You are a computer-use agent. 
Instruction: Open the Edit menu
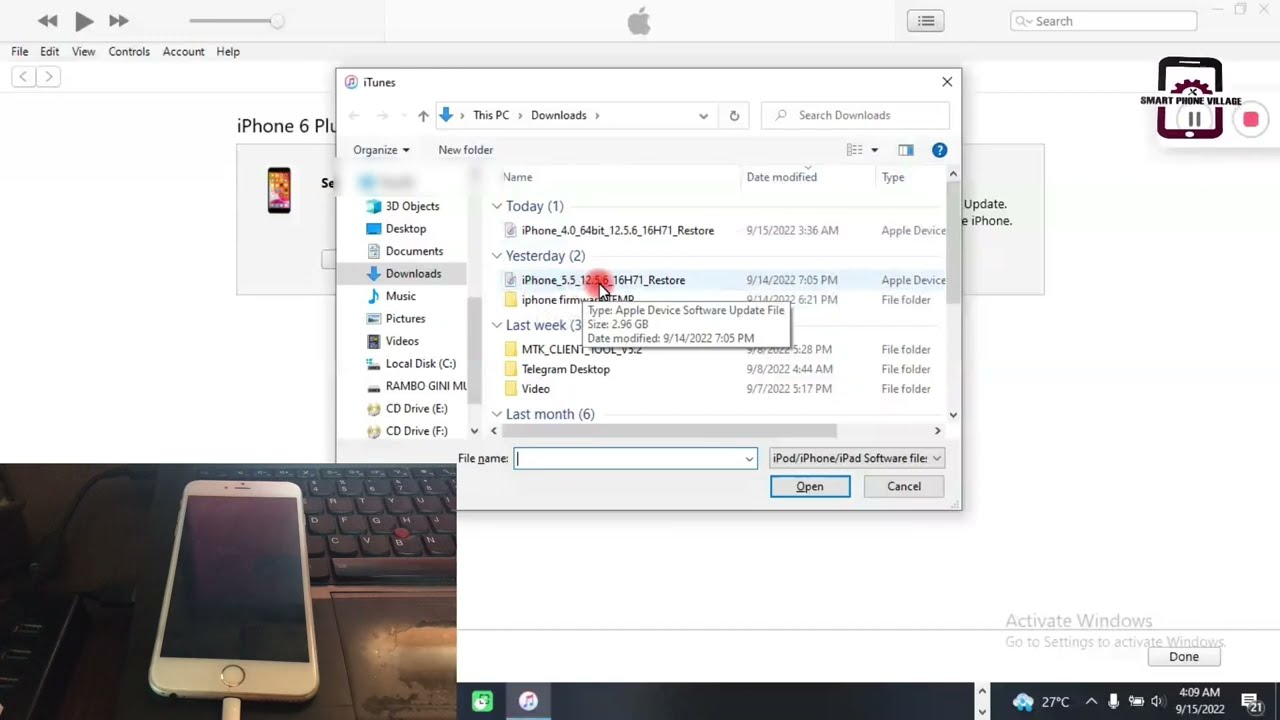(50, 52)
